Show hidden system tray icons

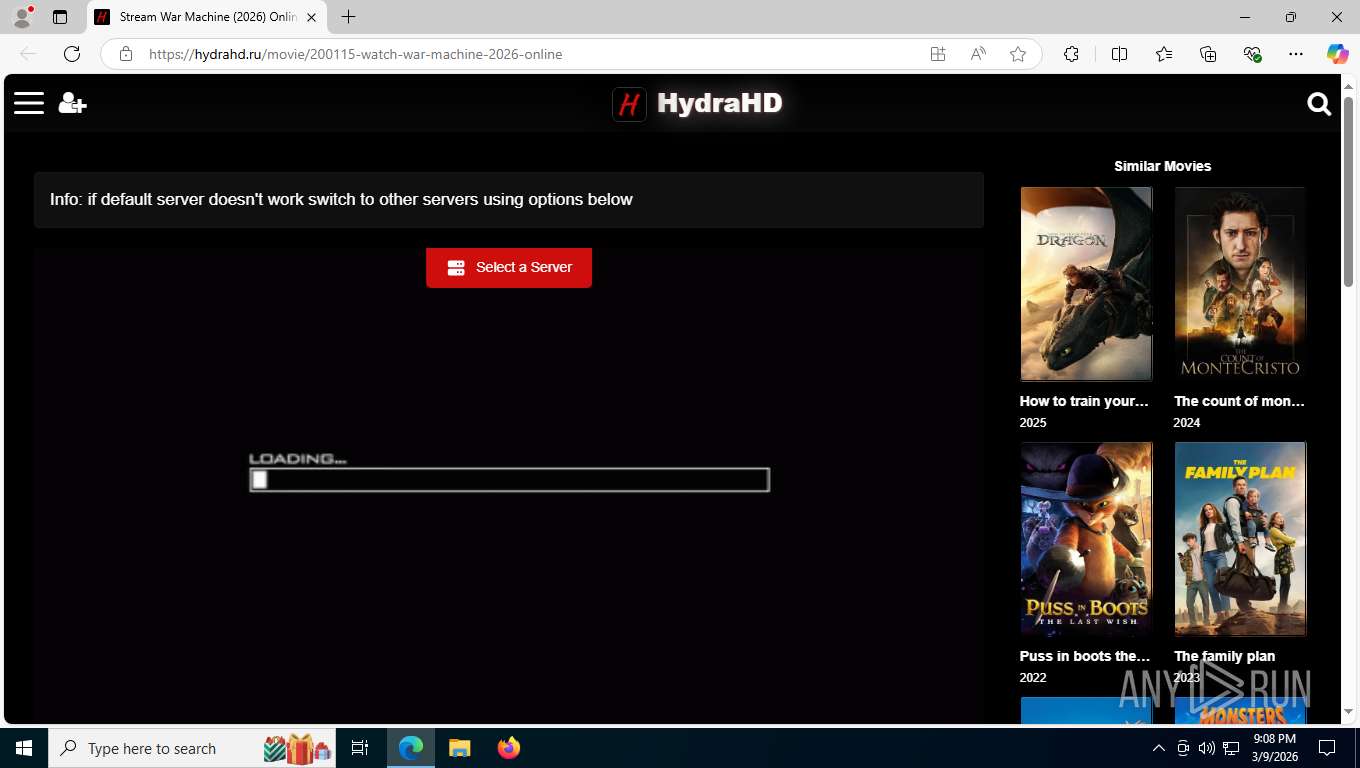pos(1159,748)
